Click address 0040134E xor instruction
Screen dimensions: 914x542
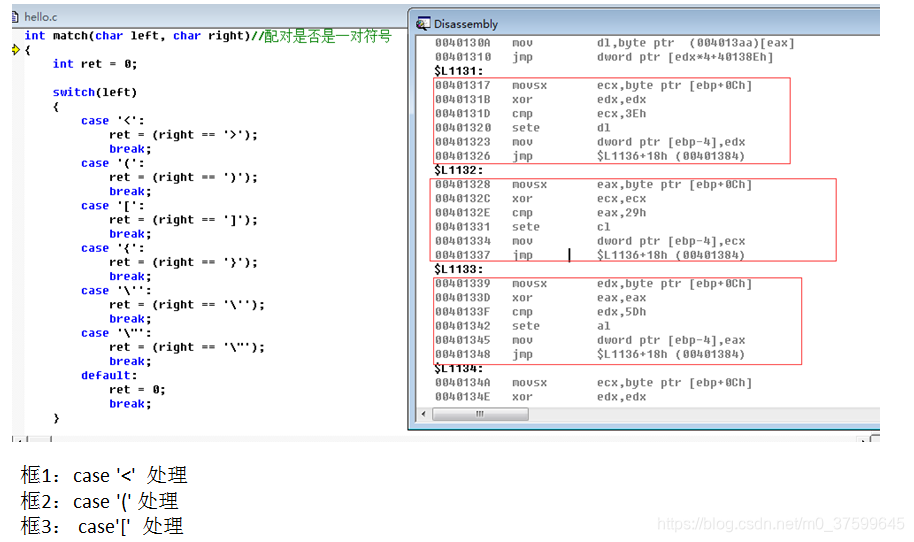(540, 397)
